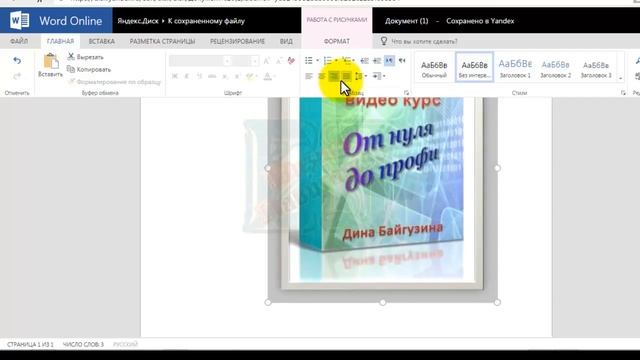Click the ЧИСЛО СЛОВ: 3 status entry

[83, 344]
